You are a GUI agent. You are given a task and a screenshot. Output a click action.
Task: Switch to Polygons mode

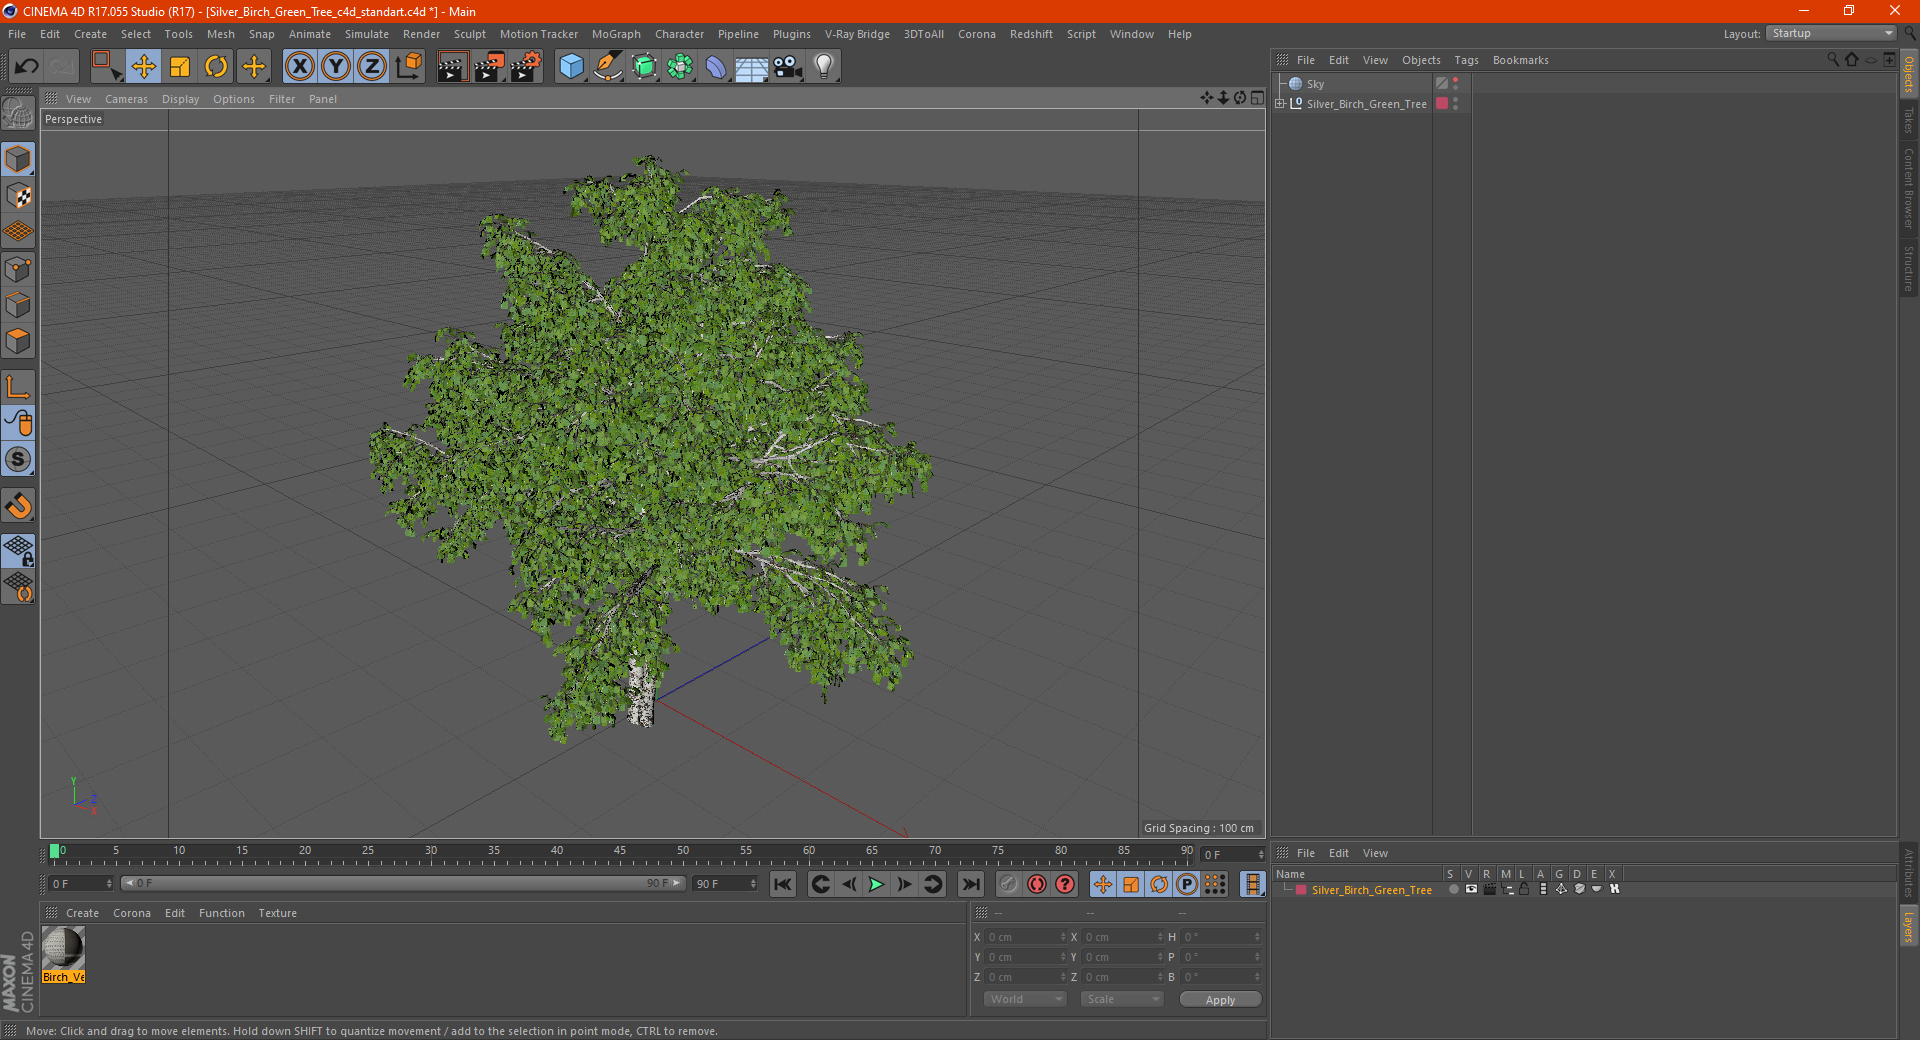pyautogui.click(x=18, y=341)
